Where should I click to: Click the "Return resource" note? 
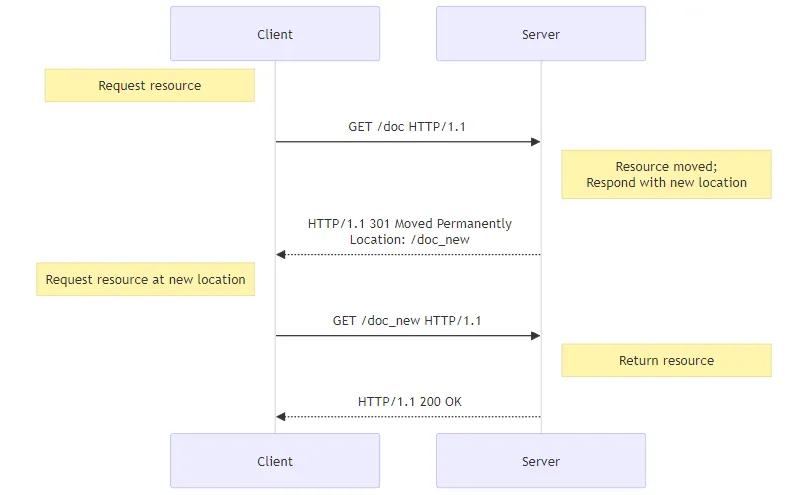point(666,360)
